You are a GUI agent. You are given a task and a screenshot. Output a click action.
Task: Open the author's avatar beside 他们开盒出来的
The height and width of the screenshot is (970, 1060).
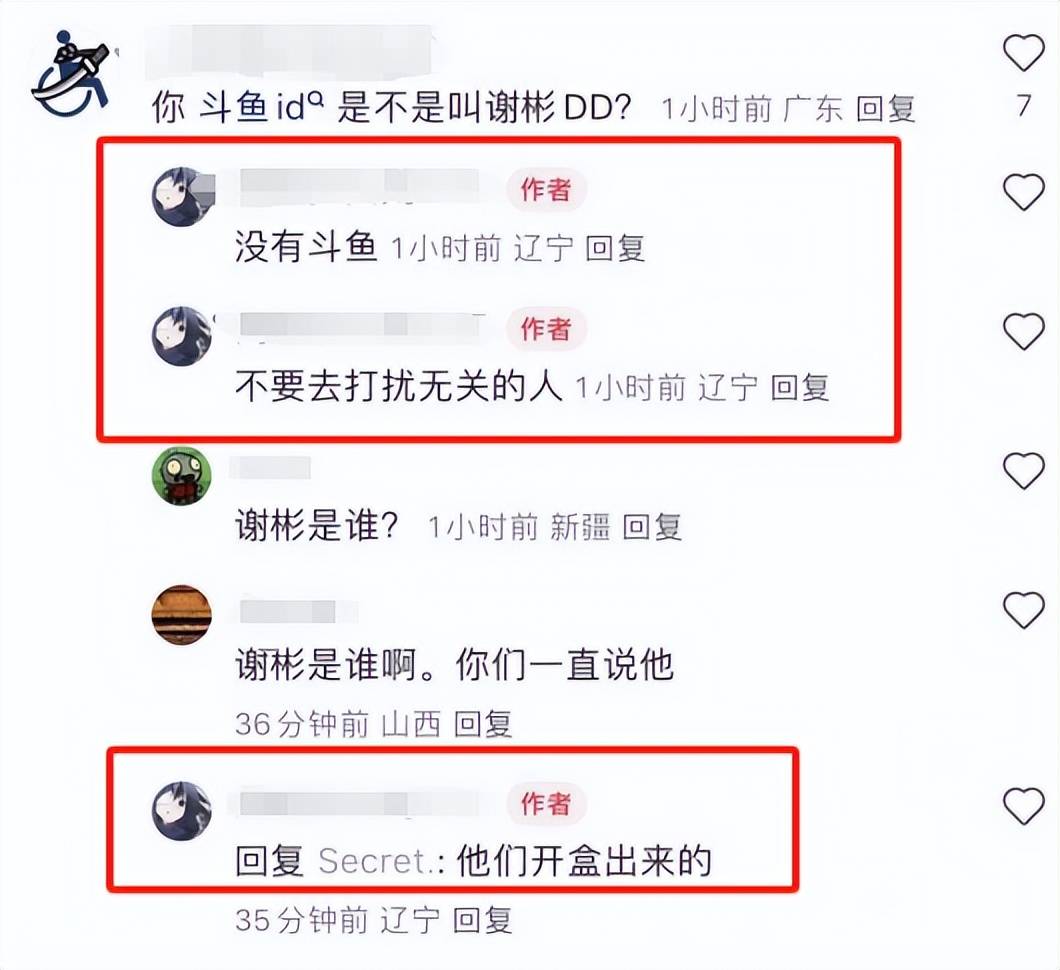click(x=181, y=810)
